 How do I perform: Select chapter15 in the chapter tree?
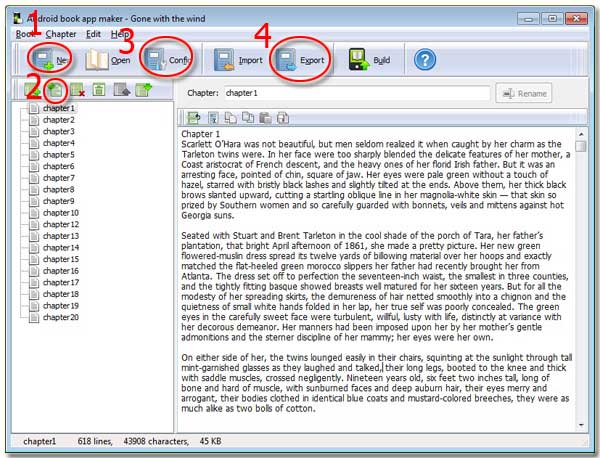click(61, 259)
